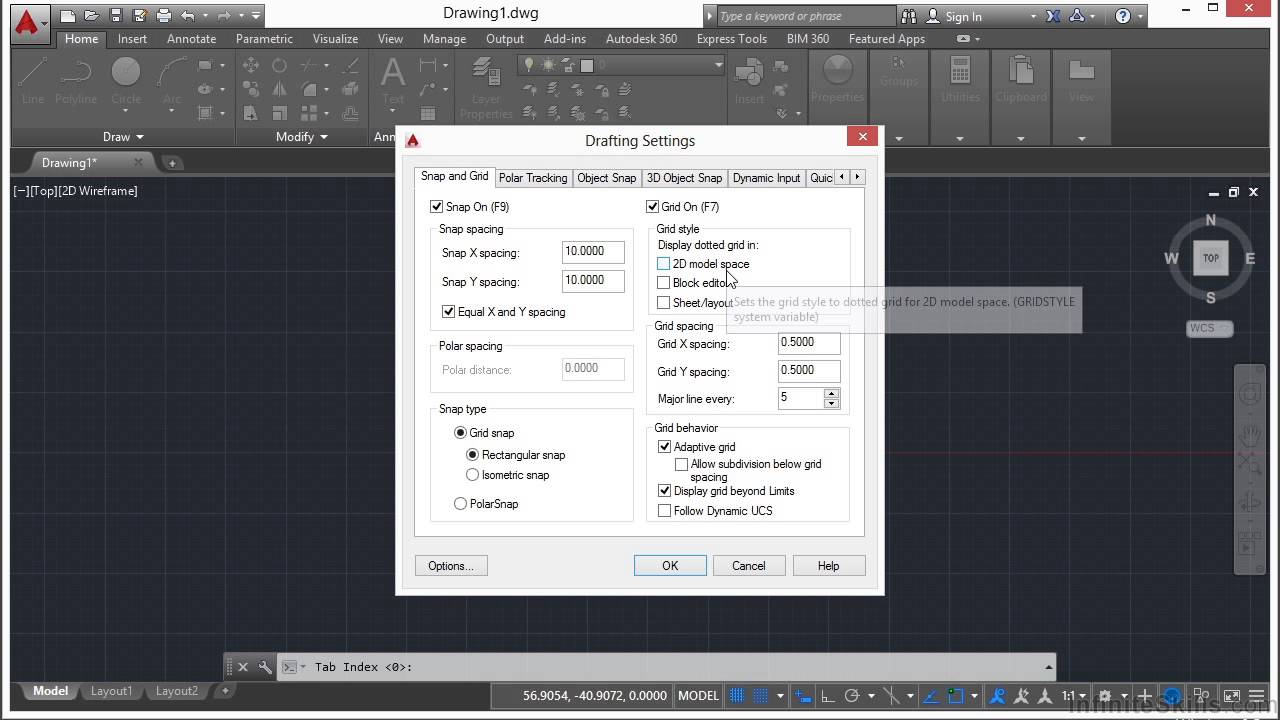Select the Isometric snap radio button

point(473,475)
